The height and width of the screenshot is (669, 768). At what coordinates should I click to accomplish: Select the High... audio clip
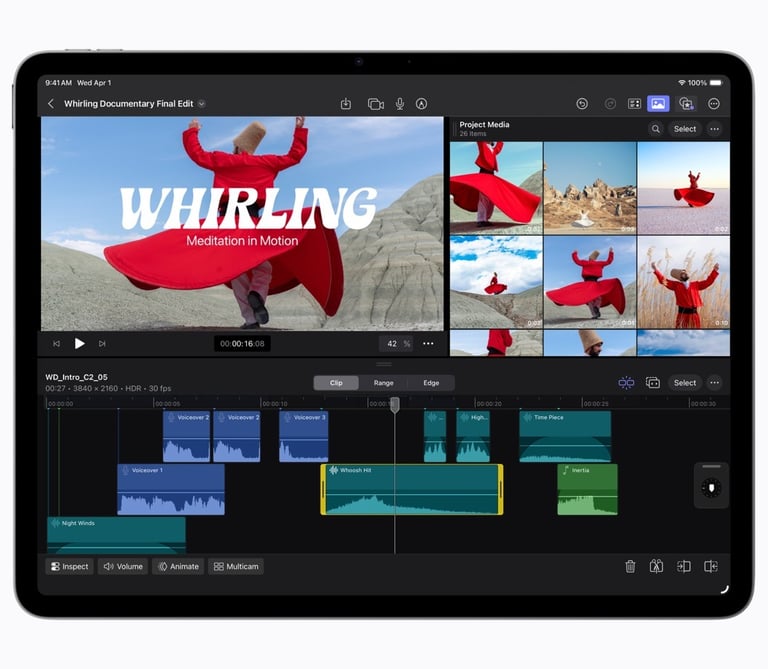[473, 436]
